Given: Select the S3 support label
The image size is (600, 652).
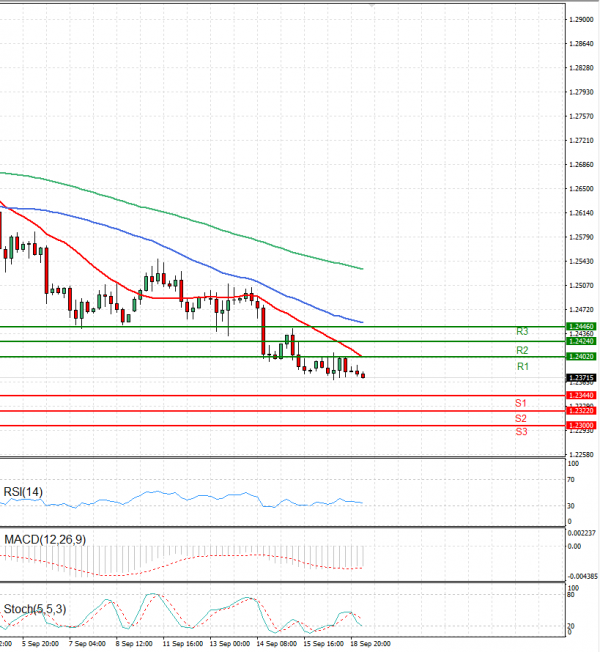Looking at the screenshot, I should 521,432.
